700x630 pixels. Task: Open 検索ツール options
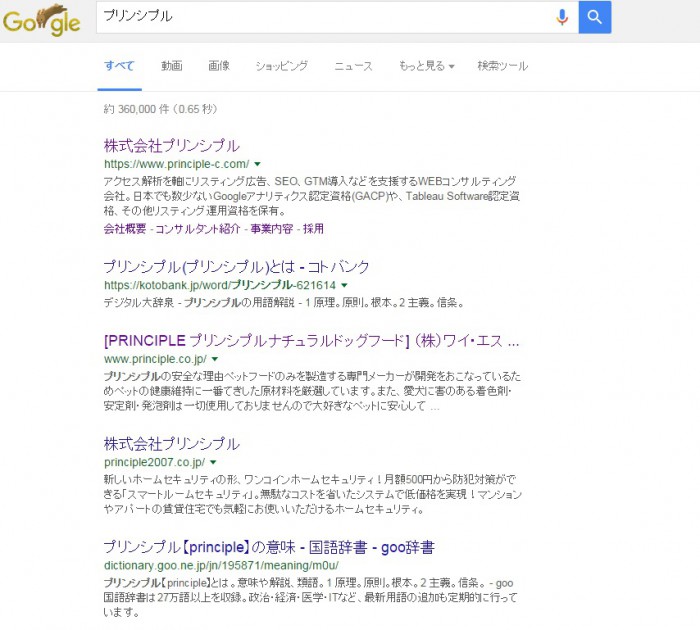click(502, 66)
